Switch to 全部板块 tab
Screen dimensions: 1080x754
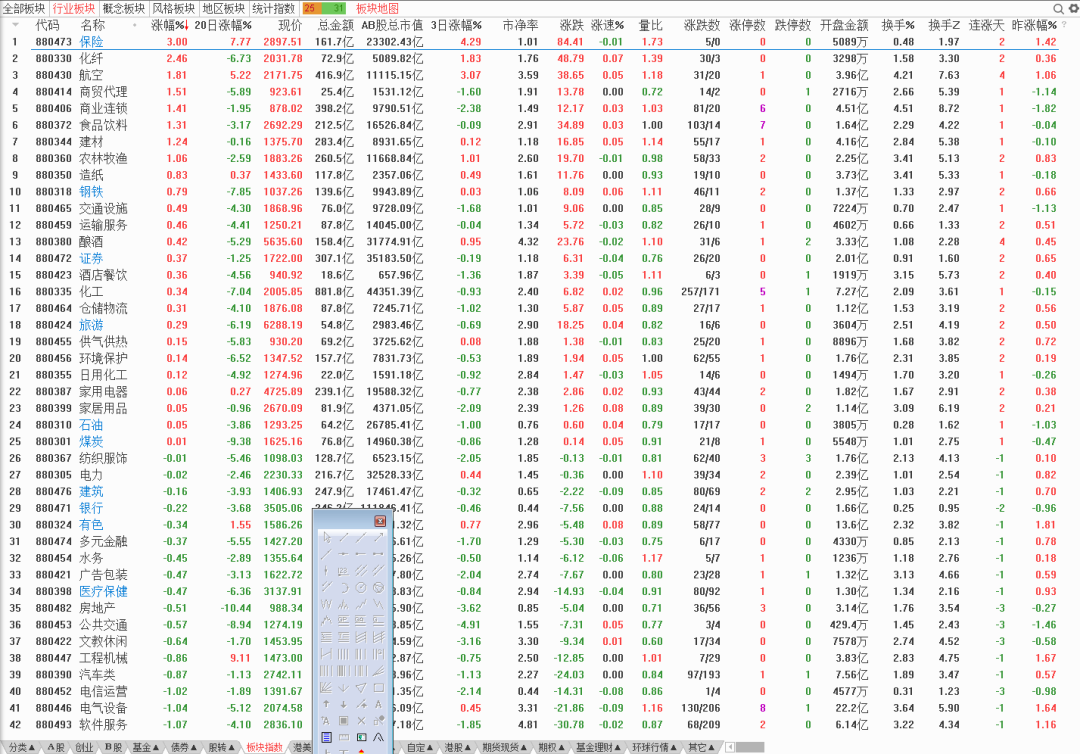tap(24, 8)
